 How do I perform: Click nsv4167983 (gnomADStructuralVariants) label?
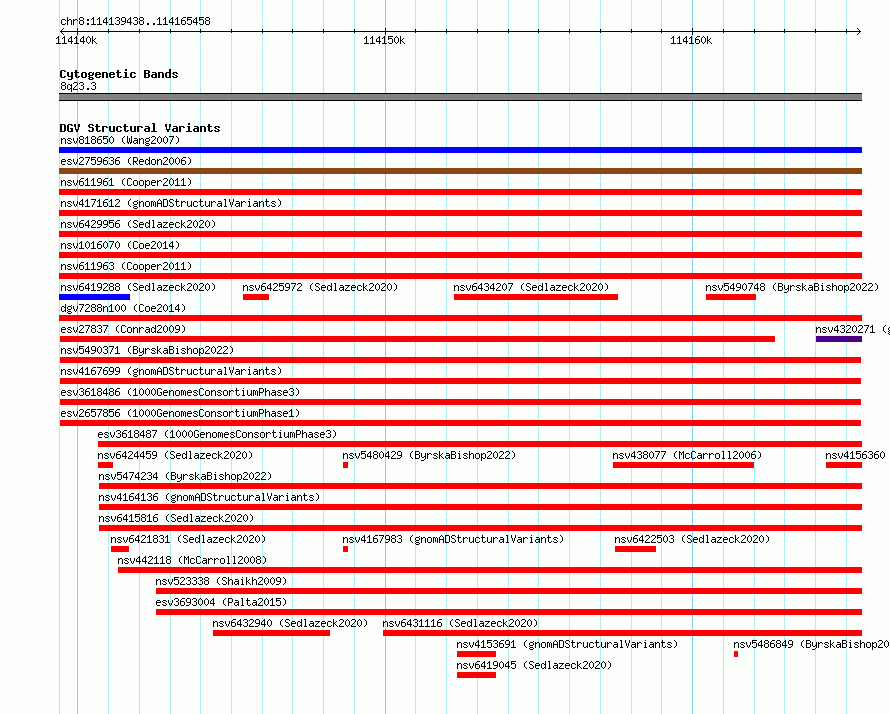(x=453, y=539)
